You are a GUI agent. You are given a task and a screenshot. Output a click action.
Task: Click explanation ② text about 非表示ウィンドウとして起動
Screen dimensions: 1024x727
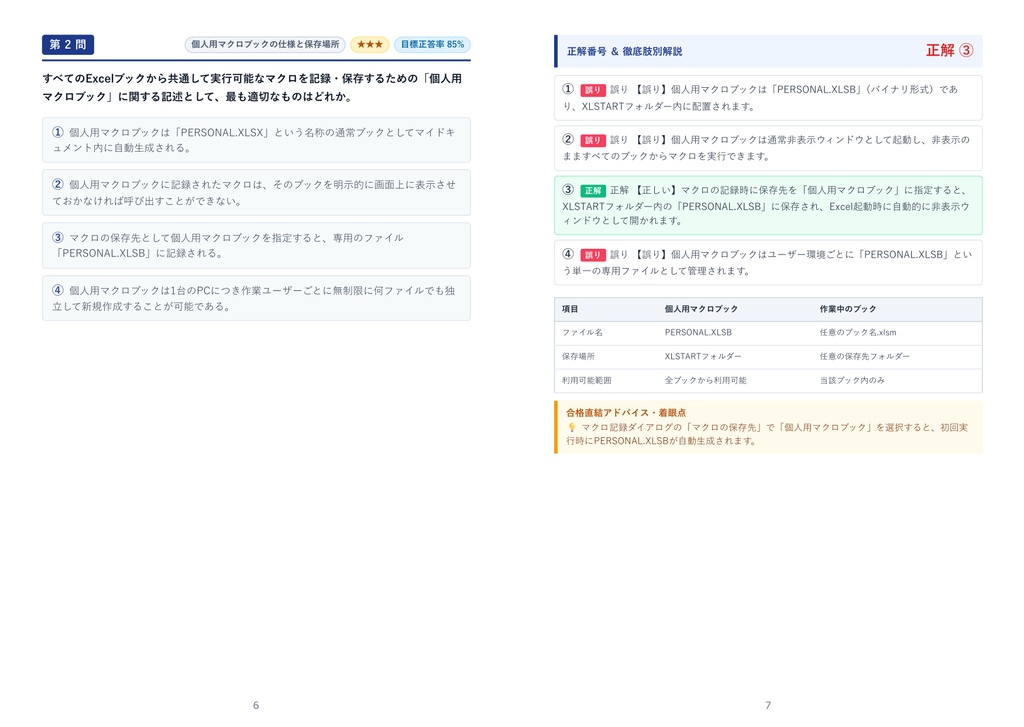(768, 148)
